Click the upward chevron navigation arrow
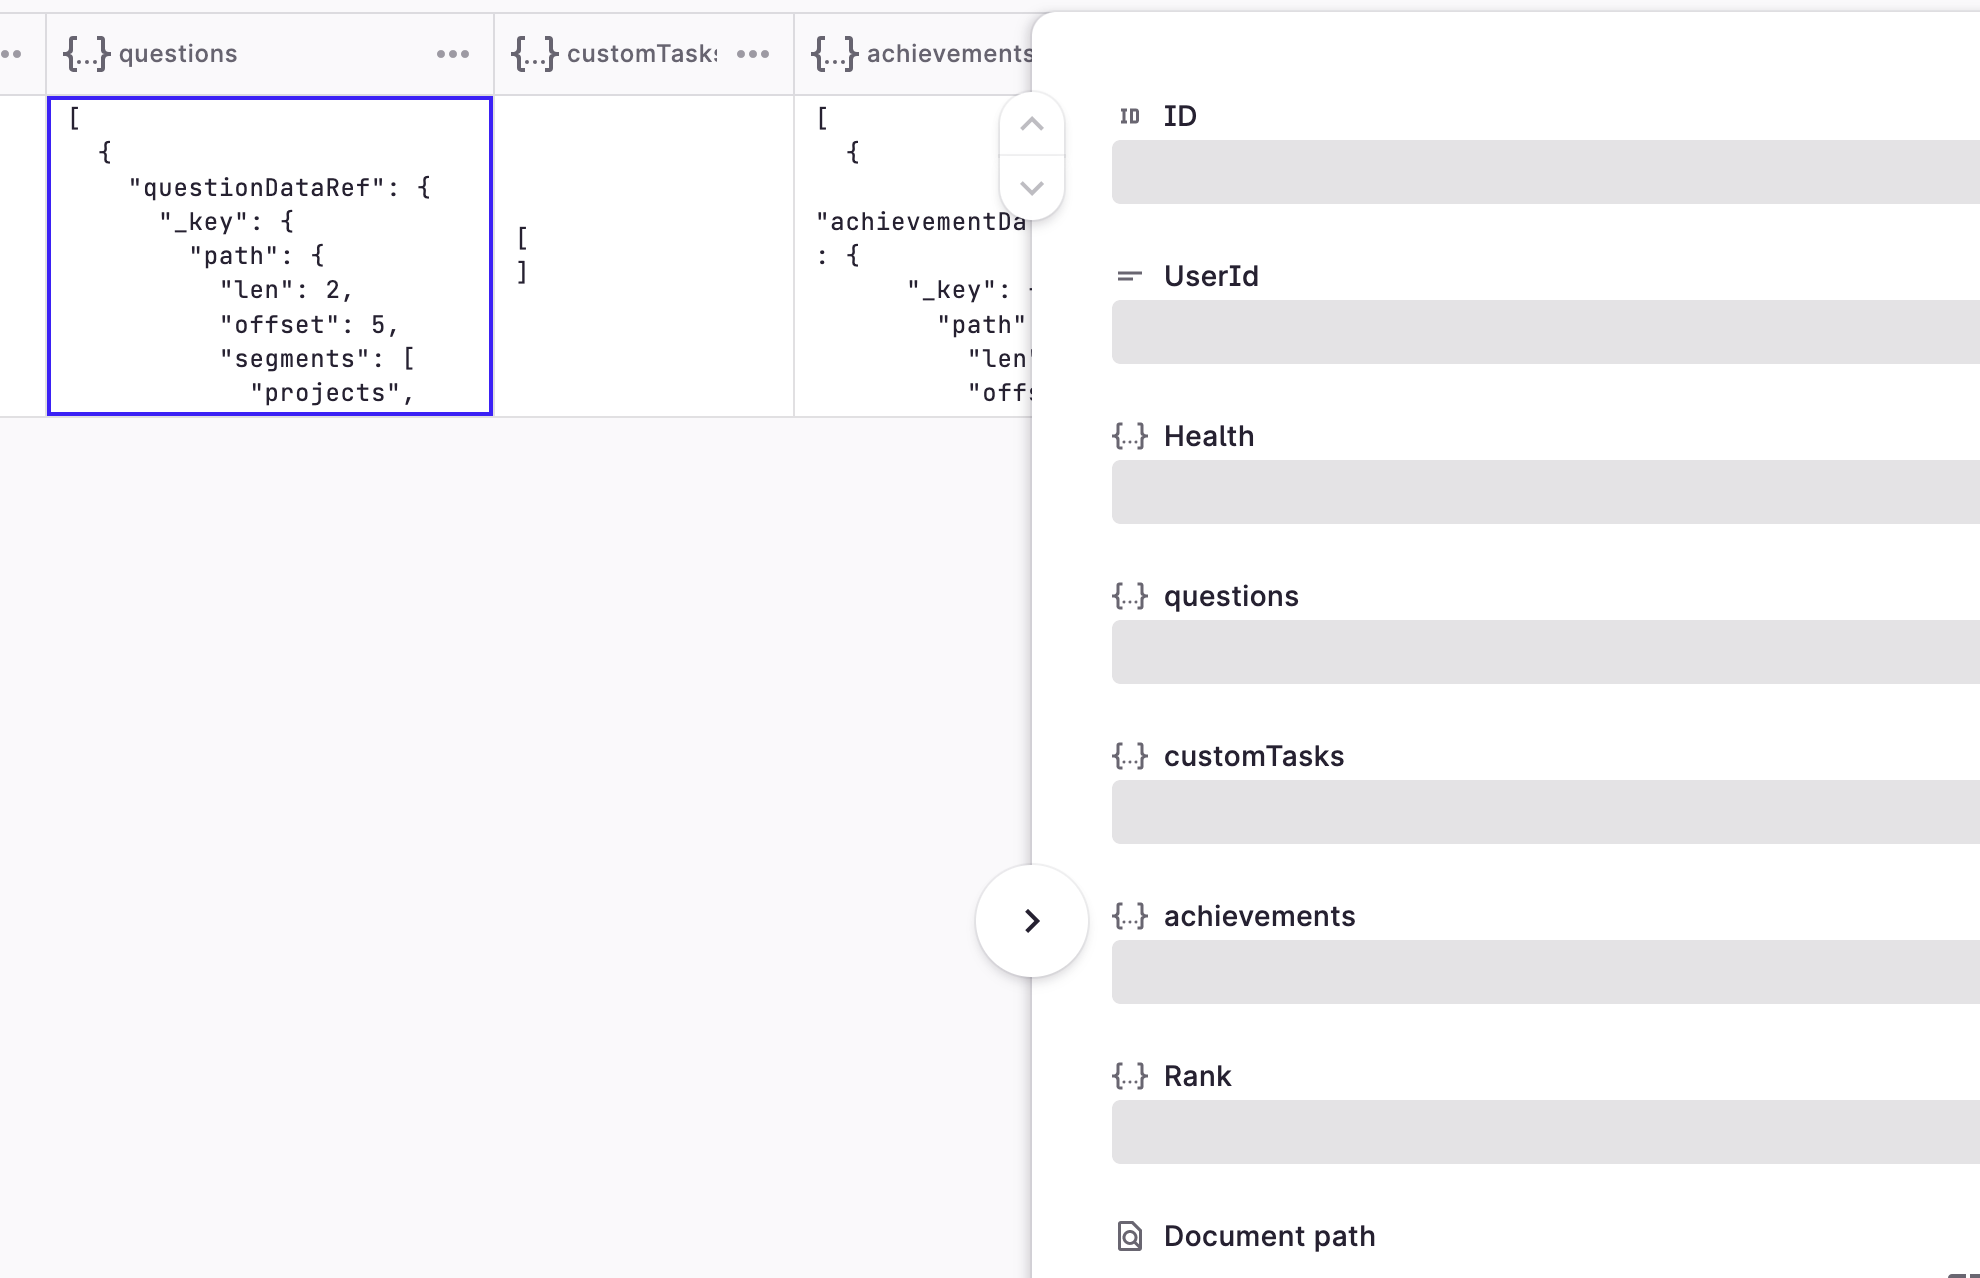This screenshot has width=1980, height=1278. pos(1032,124)
